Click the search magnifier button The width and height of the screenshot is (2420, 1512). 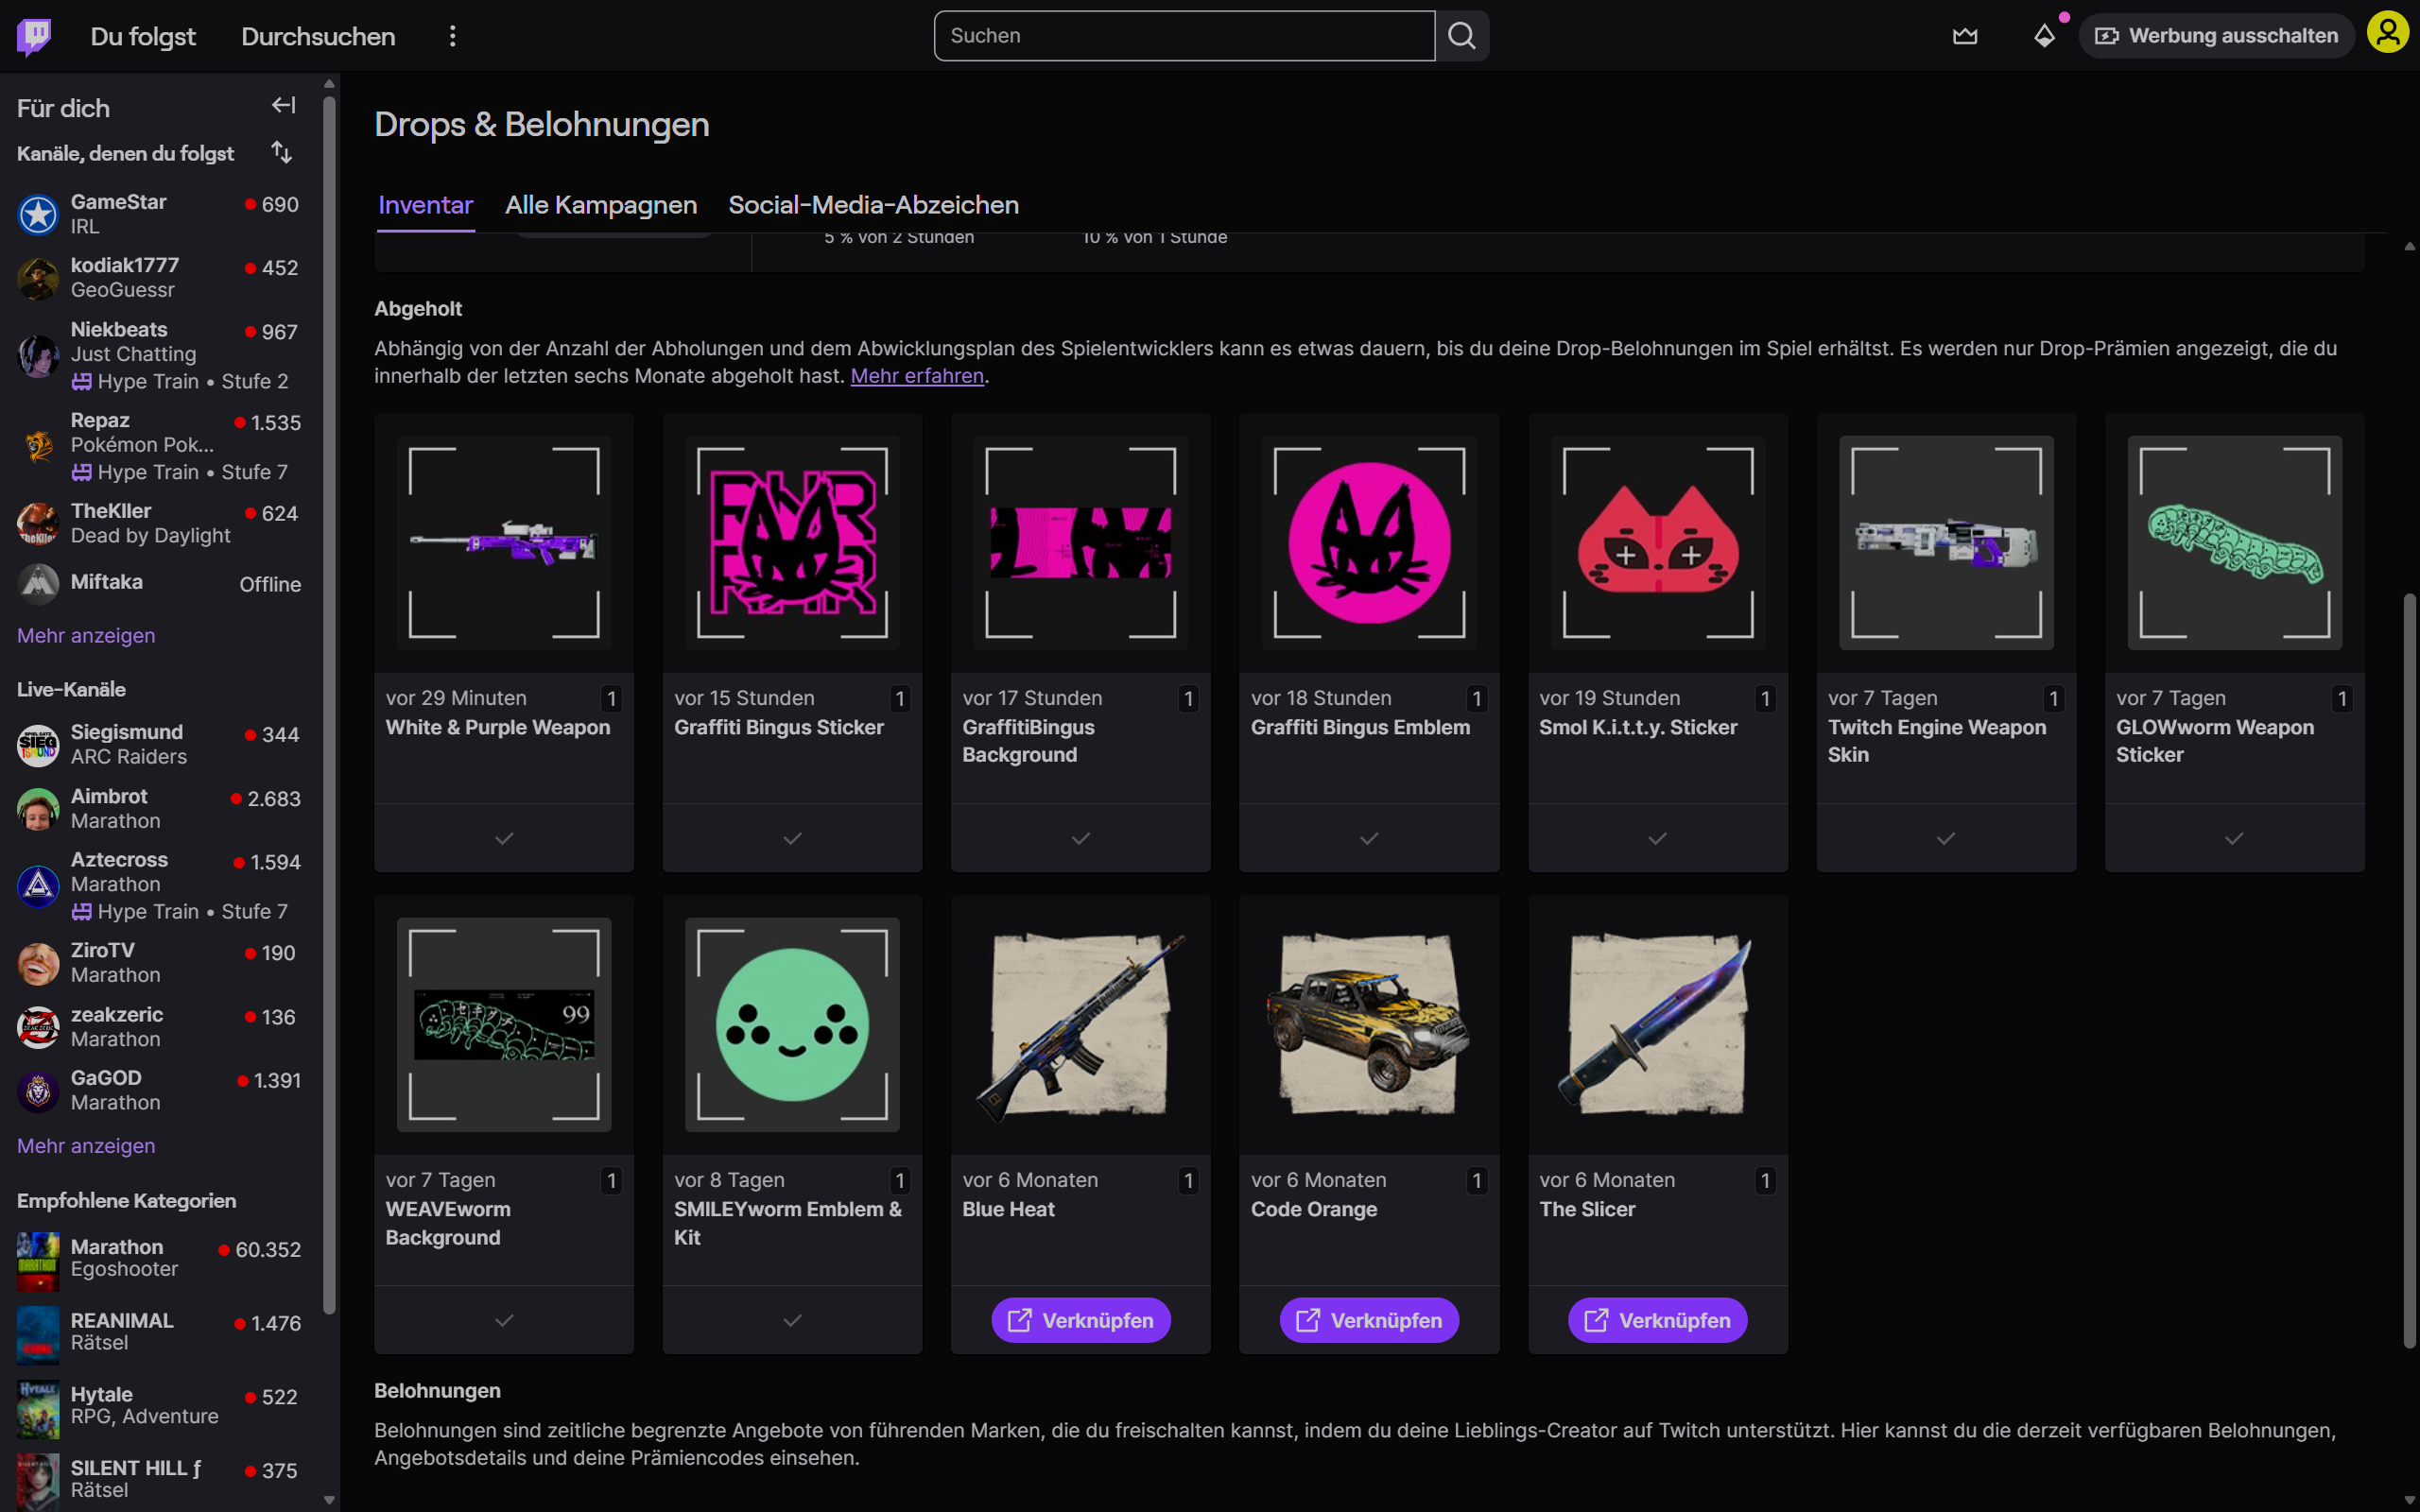click(1461, 36)
